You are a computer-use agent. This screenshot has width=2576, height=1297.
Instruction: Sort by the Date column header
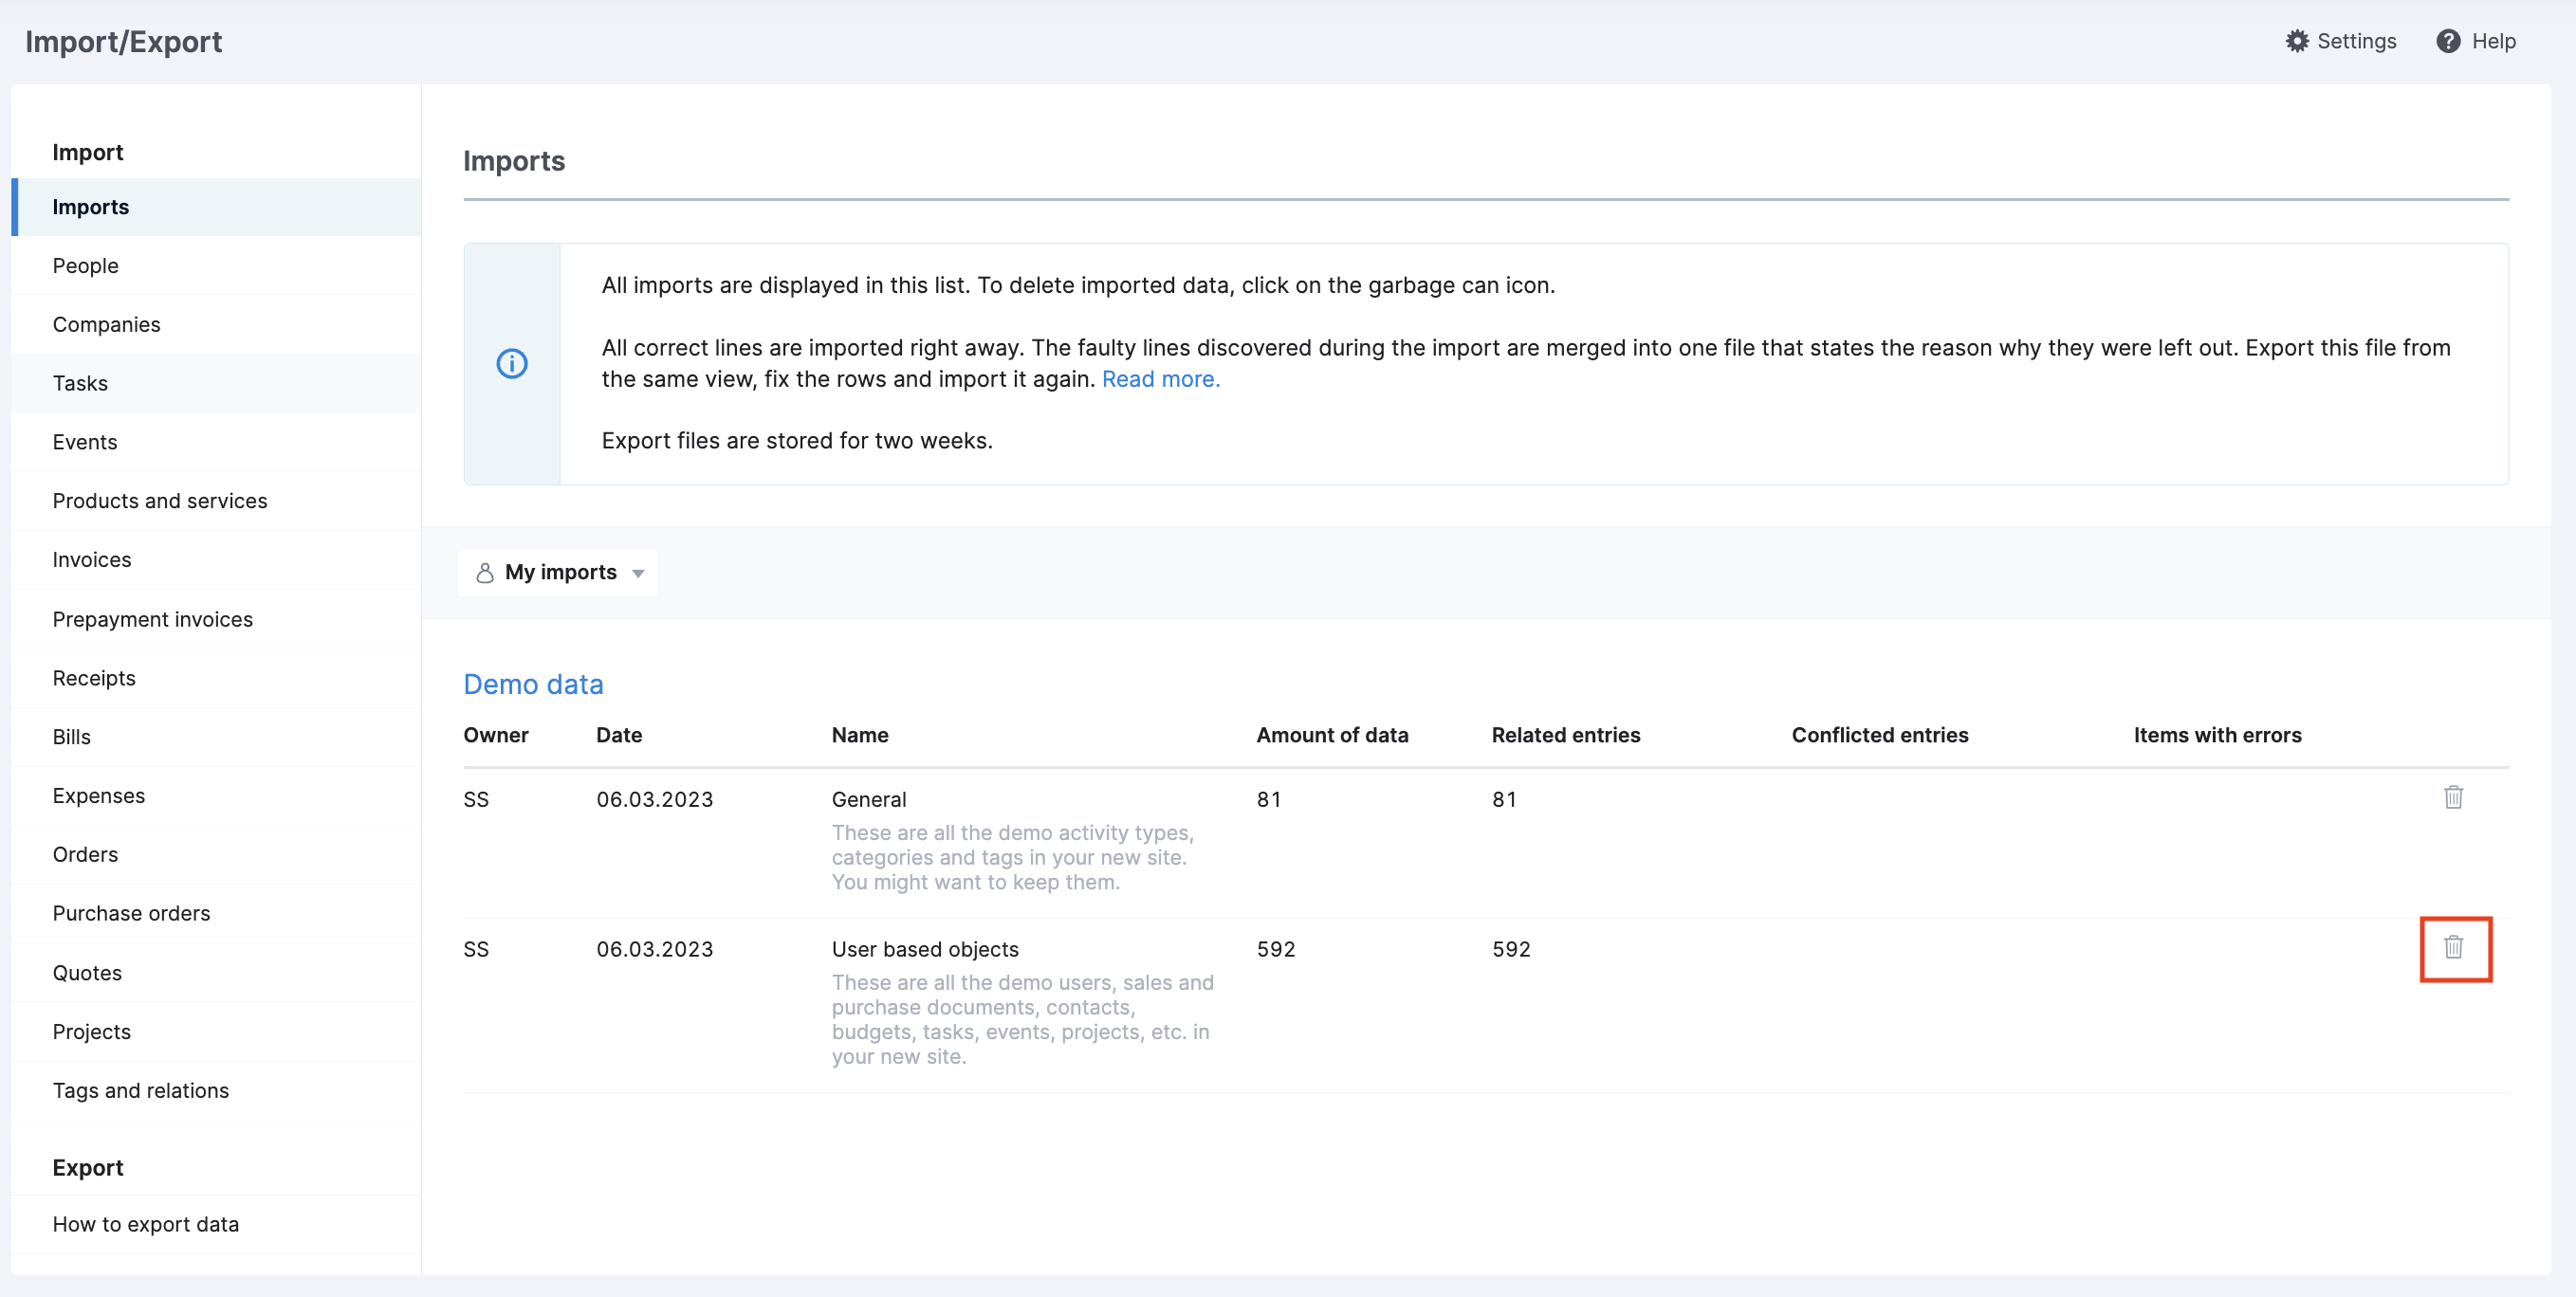(619, 735)
